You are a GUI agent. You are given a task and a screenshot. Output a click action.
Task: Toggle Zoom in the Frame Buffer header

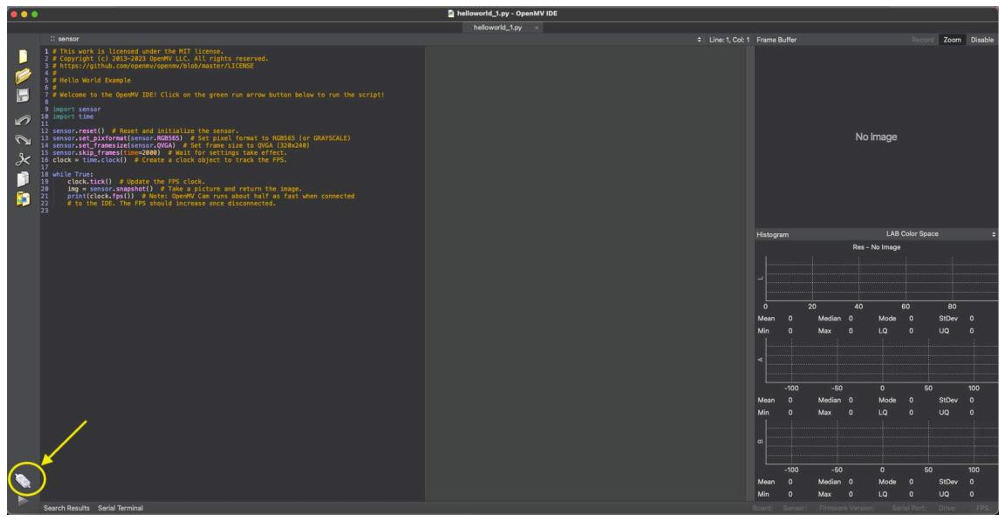click(x=952, y=40)
